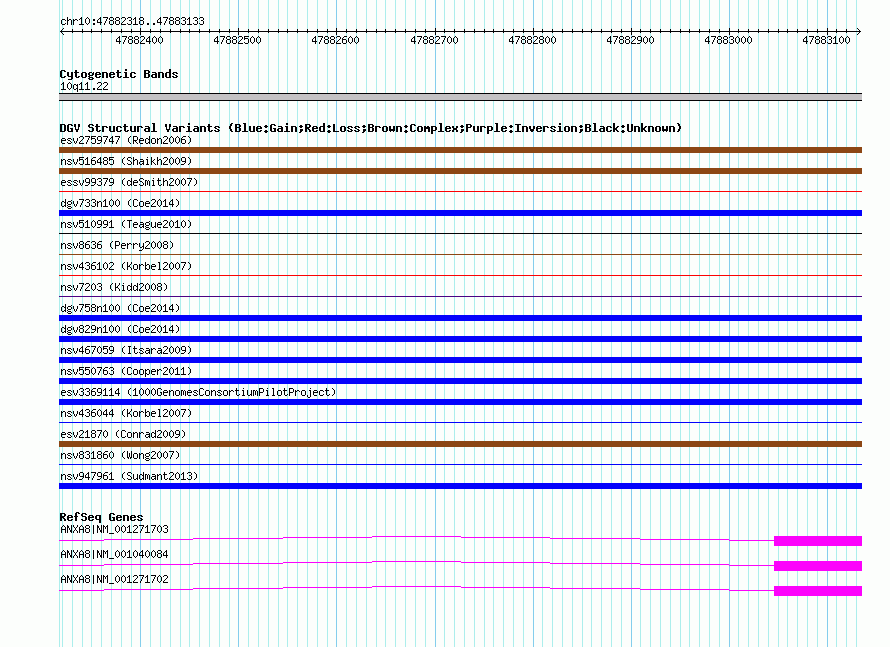Click the esv3369114 1000GenomesConsortiumPilotProject label

[198, 392]
